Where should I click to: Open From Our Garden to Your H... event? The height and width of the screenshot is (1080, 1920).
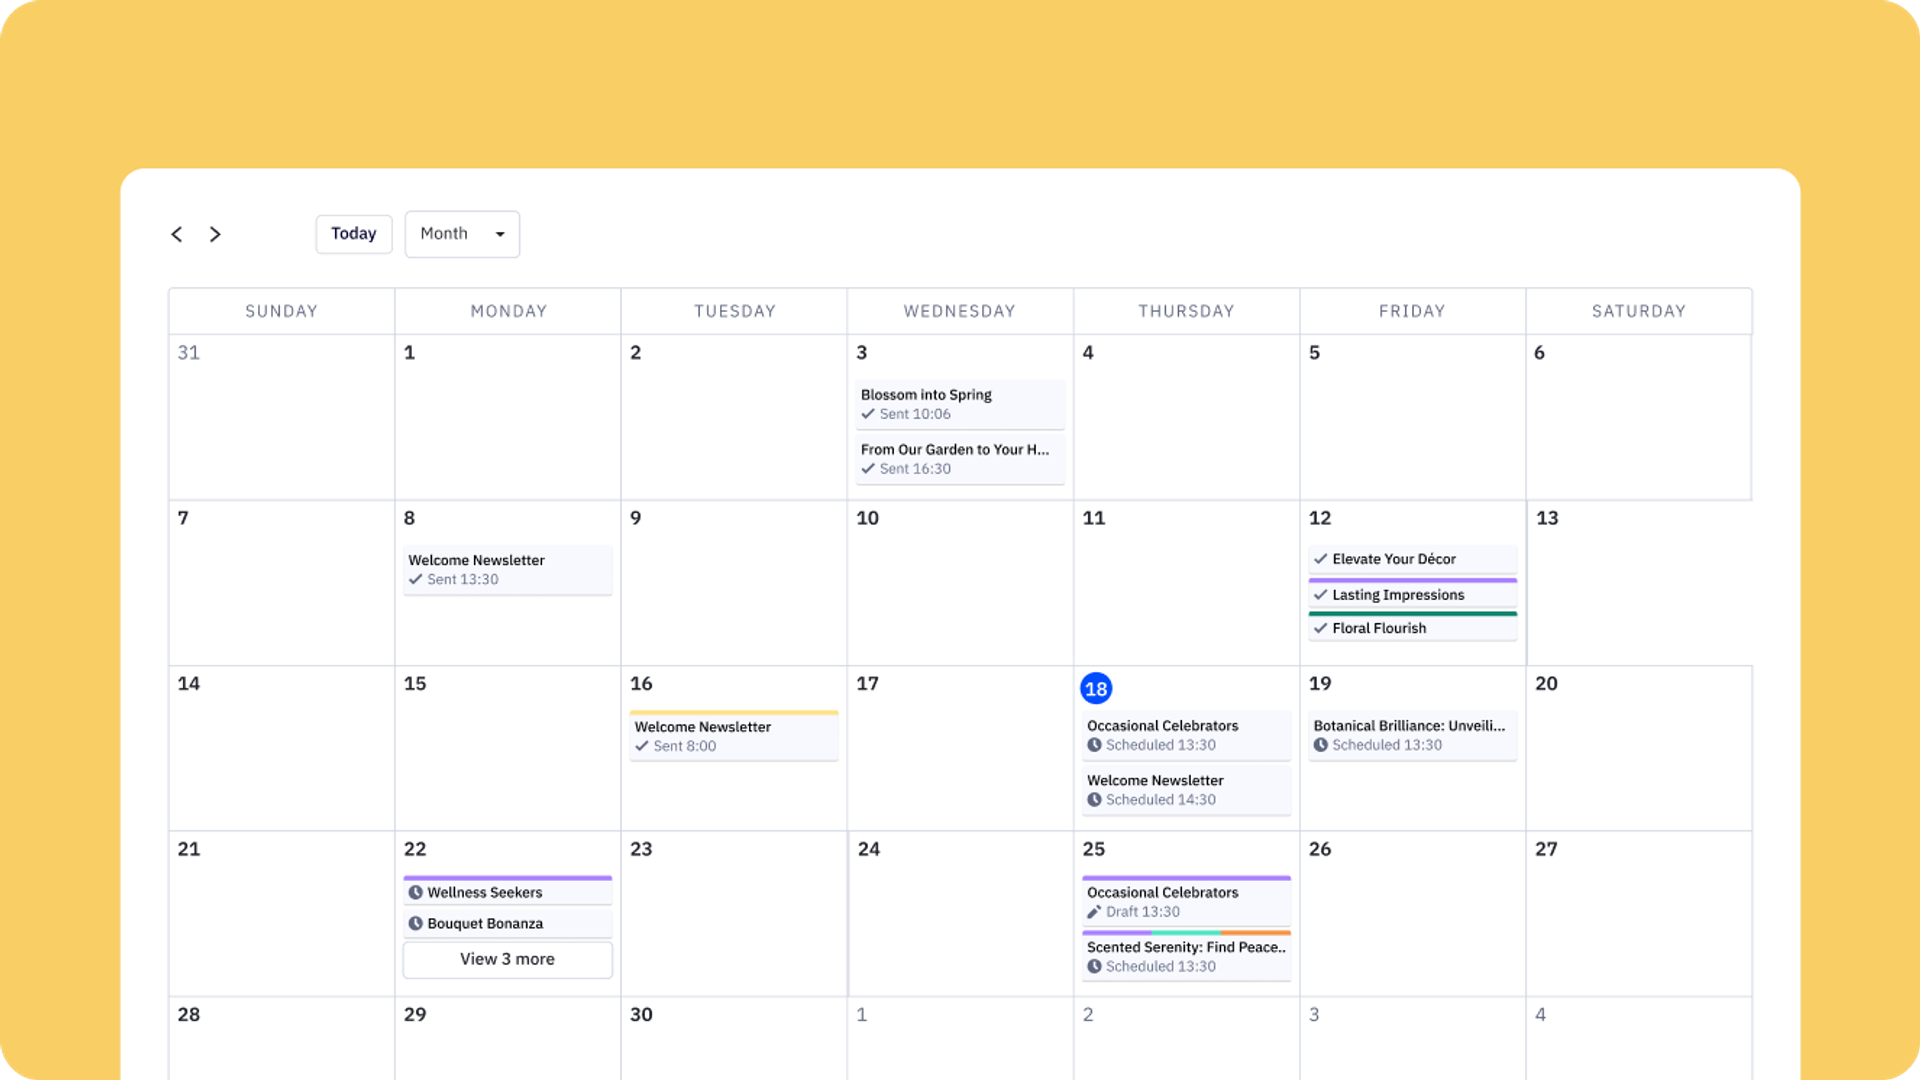tap(958, 459)
